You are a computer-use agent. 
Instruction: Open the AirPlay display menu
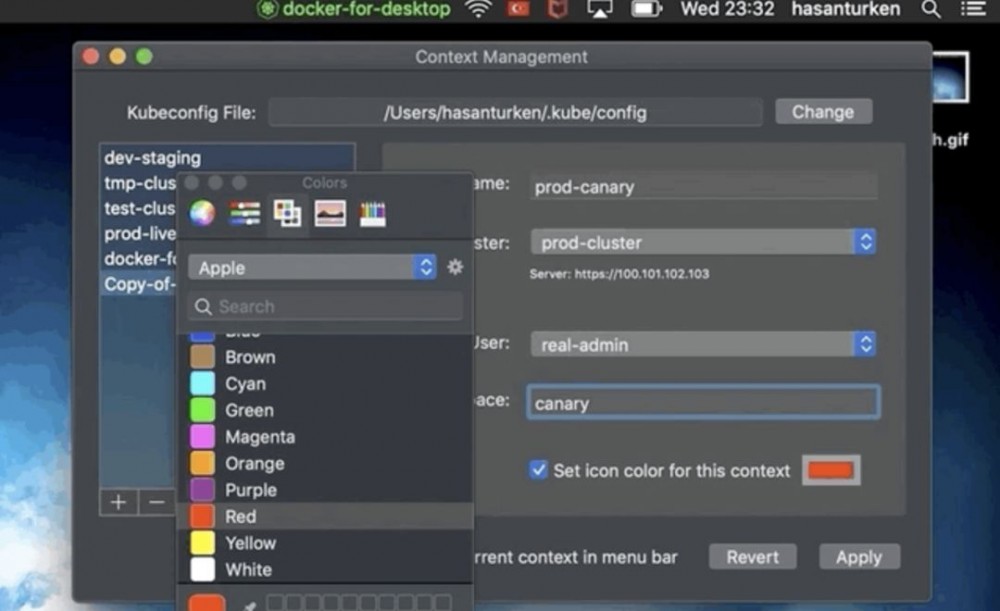pyautogui.click(x=599, y=9)
